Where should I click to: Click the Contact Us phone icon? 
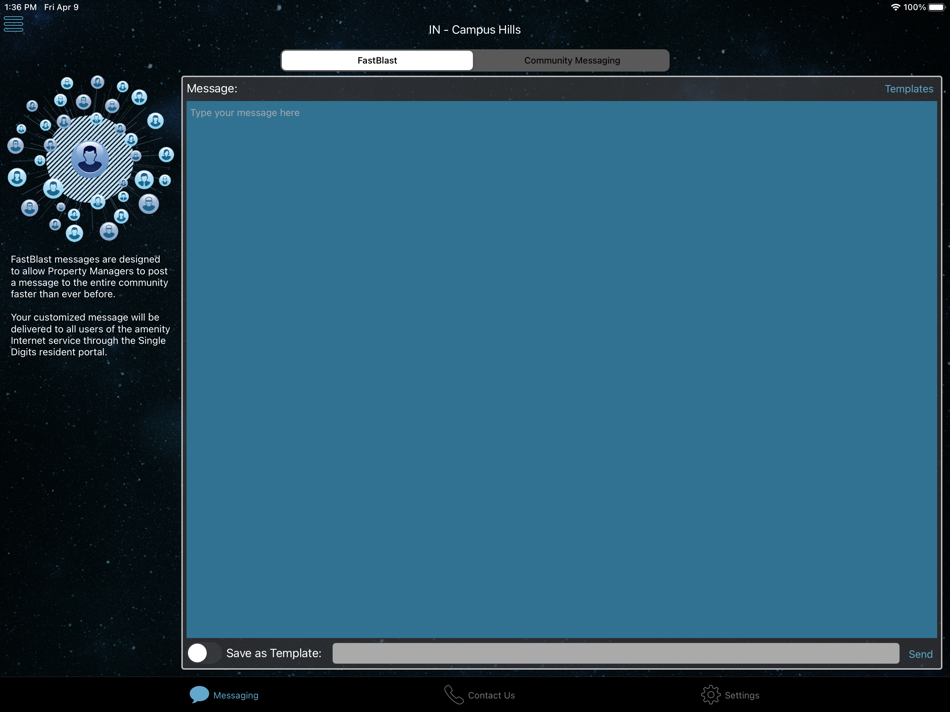point(453,694)
